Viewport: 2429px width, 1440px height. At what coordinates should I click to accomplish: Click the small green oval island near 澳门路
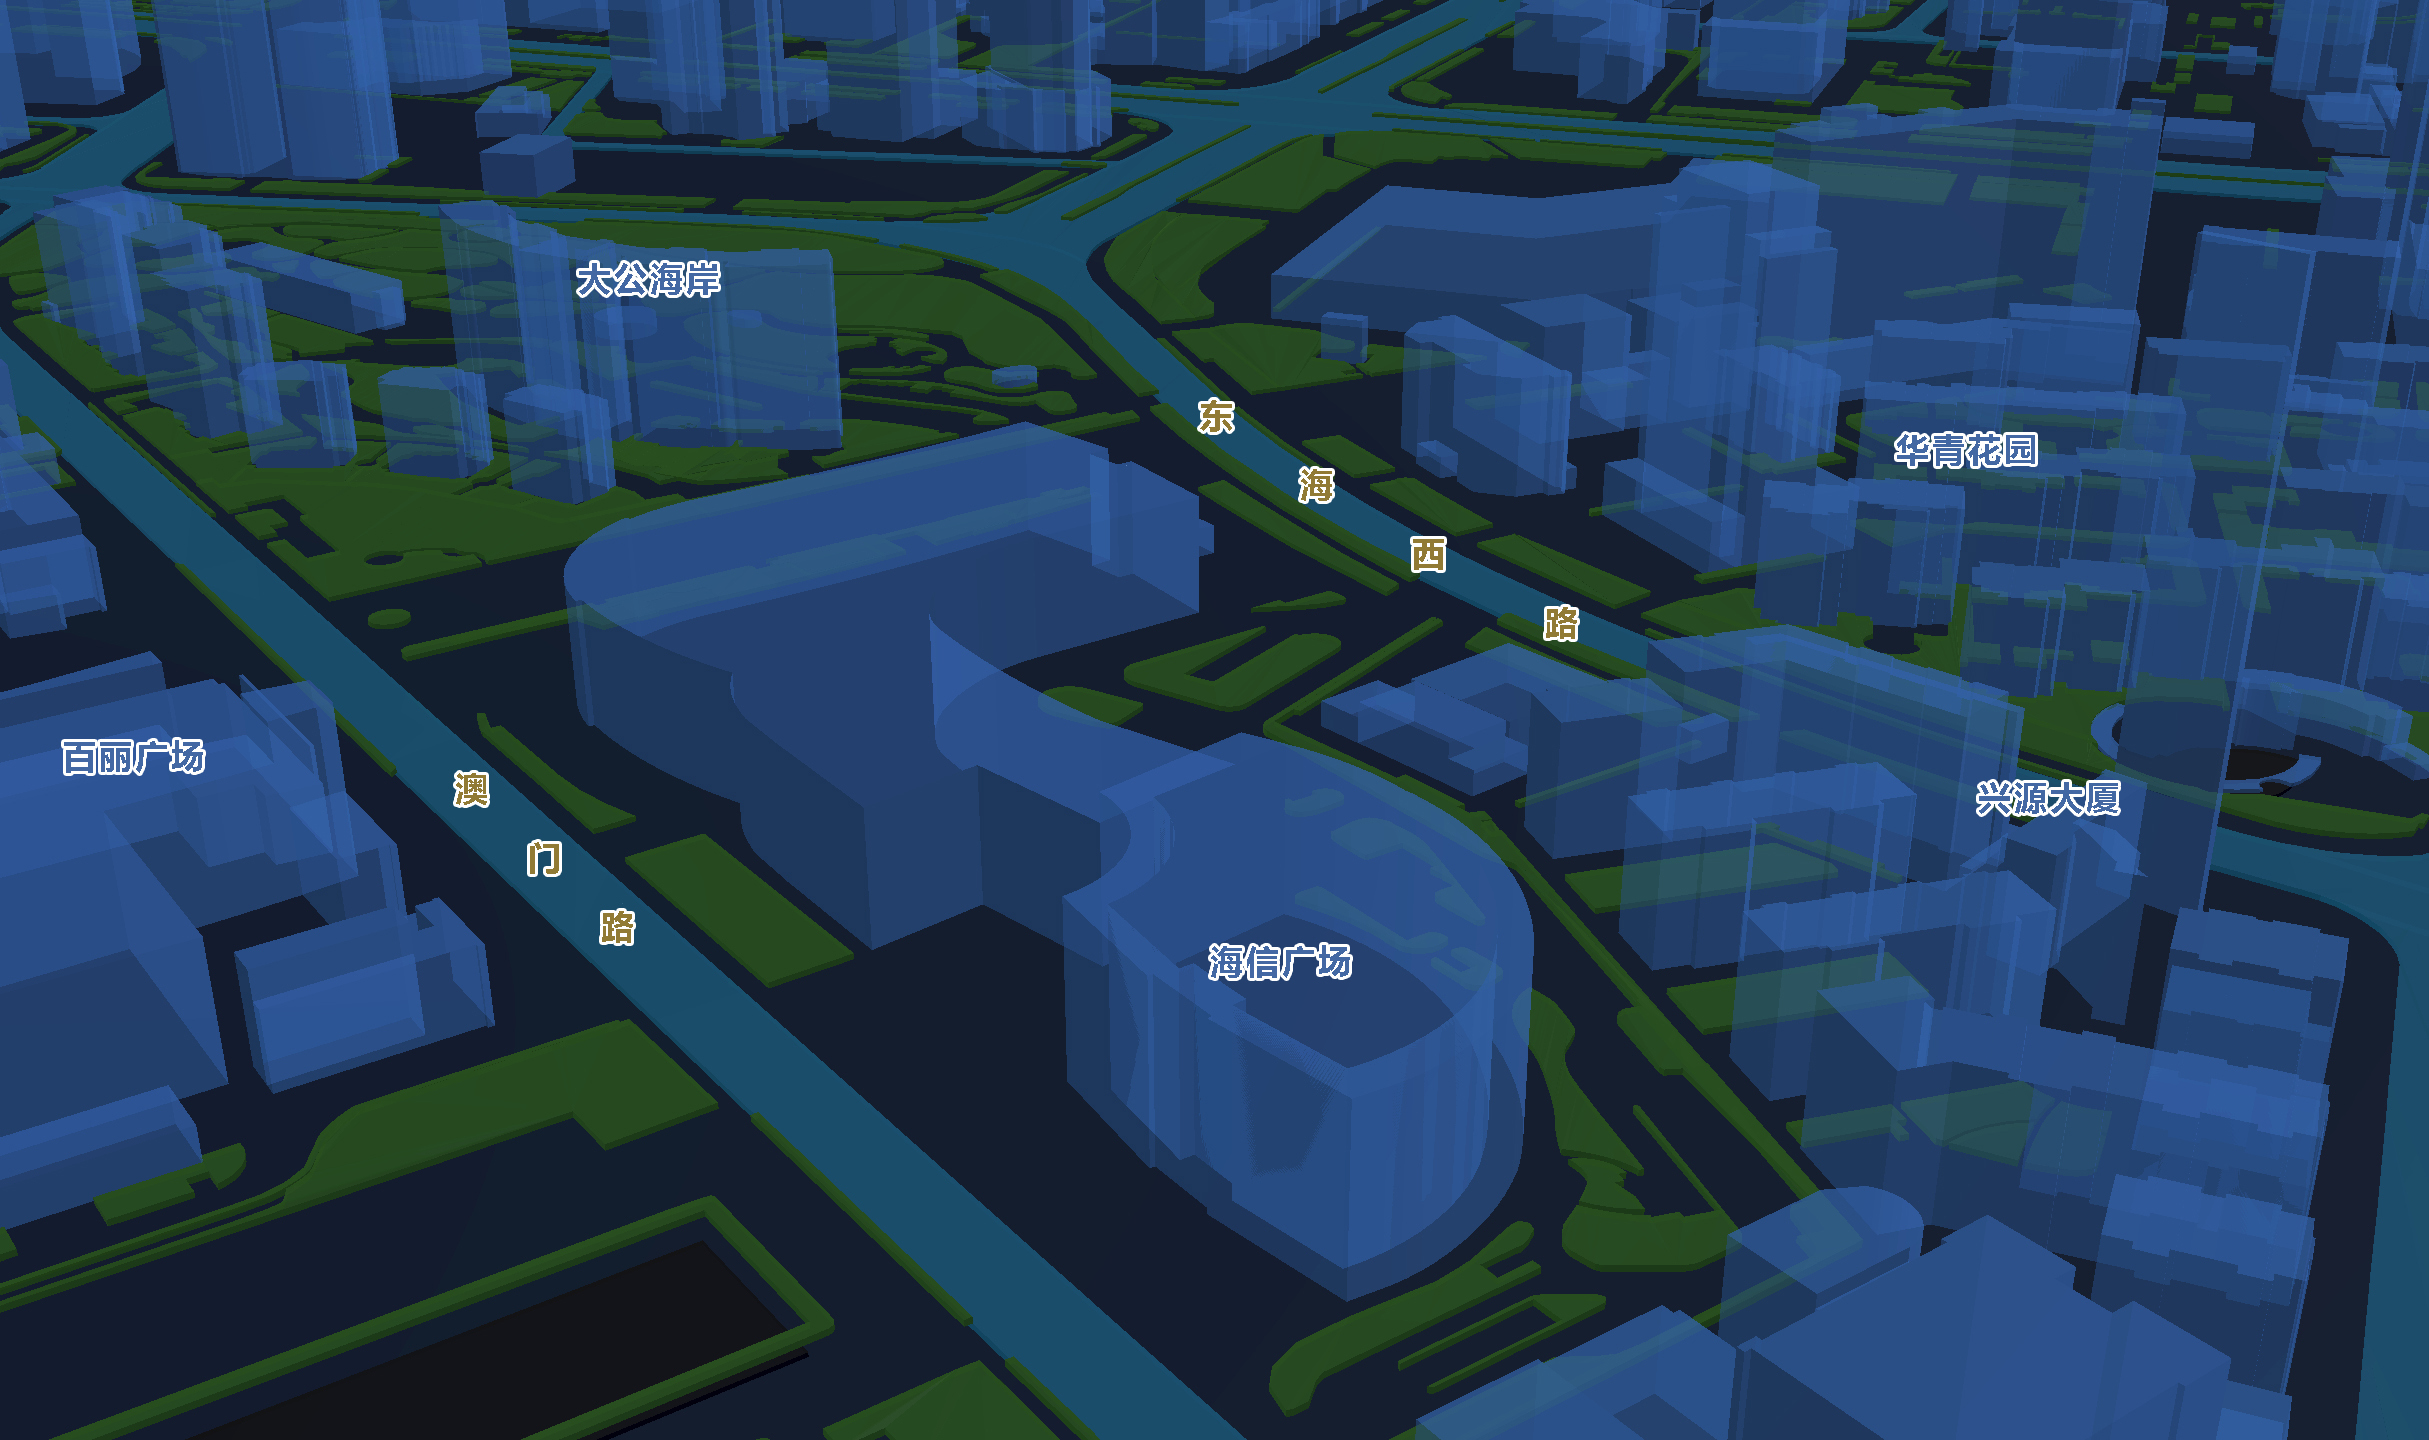point(389,619)
